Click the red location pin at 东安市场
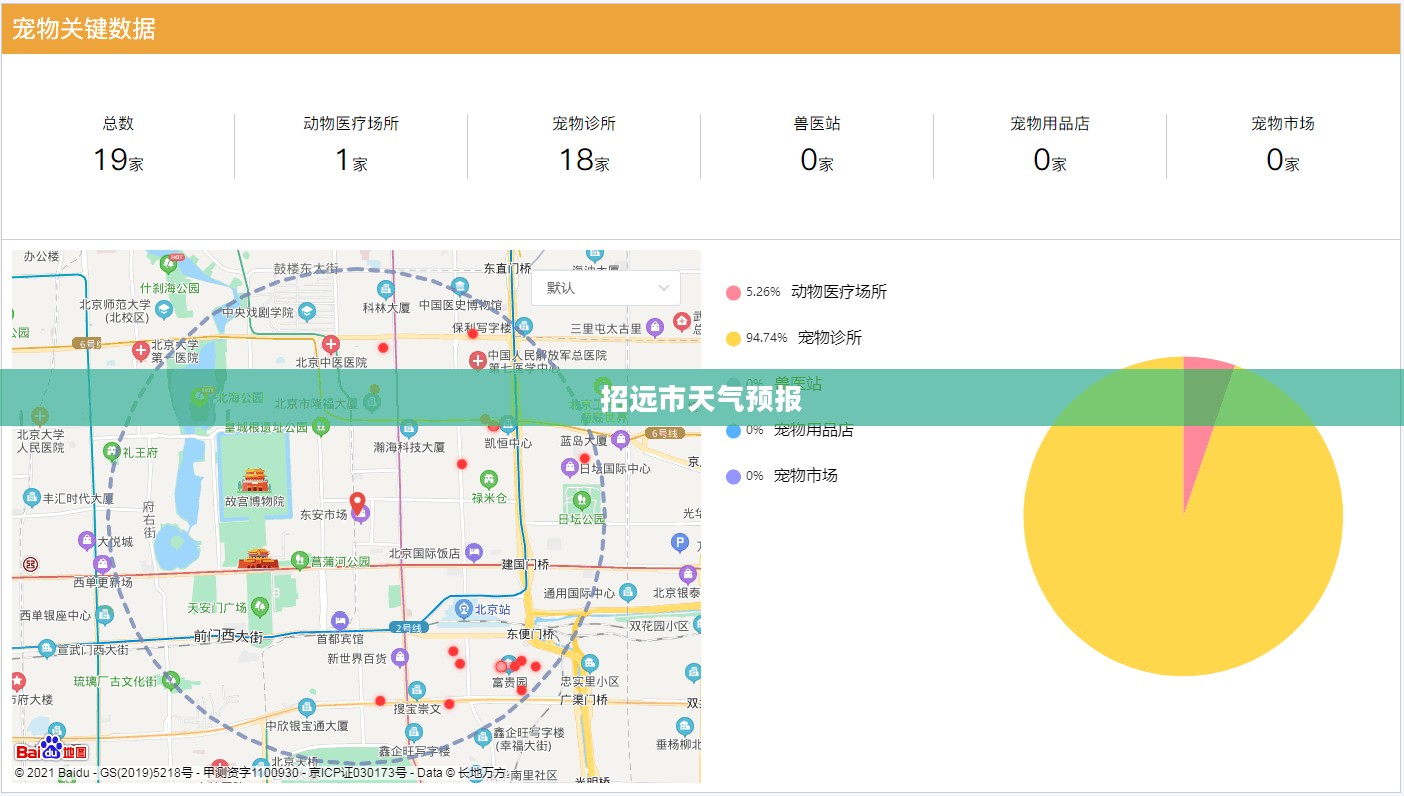The width and height of the screenshot is (1404, 796). [357, 503]
